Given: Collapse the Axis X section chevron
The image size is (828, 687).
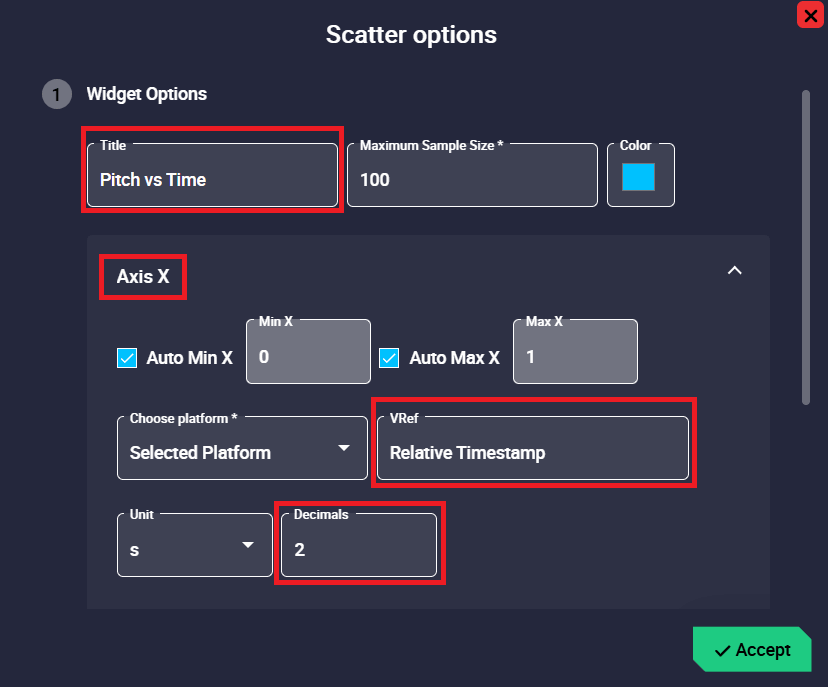Looking at the screenshot, I should (x=734, y=271).
